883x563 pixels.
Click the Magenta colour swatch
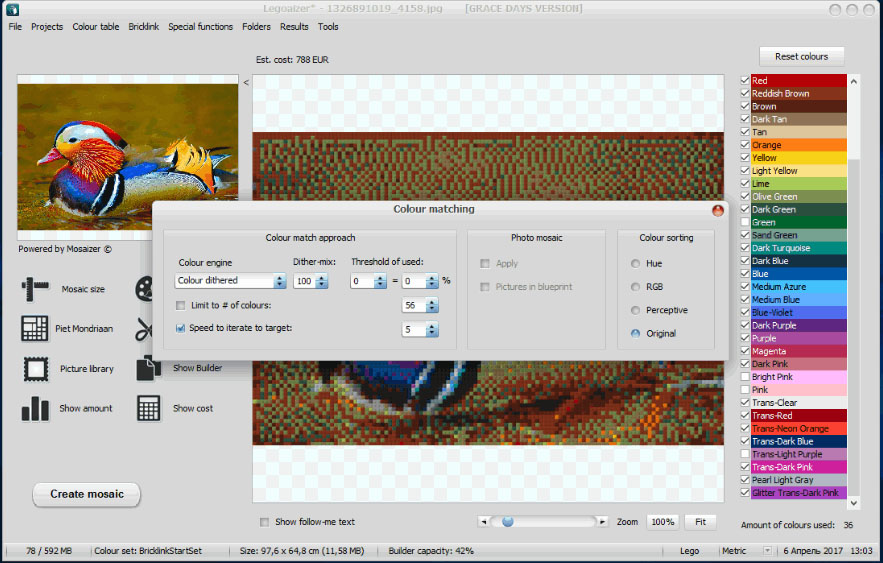[x=799, y=351]
